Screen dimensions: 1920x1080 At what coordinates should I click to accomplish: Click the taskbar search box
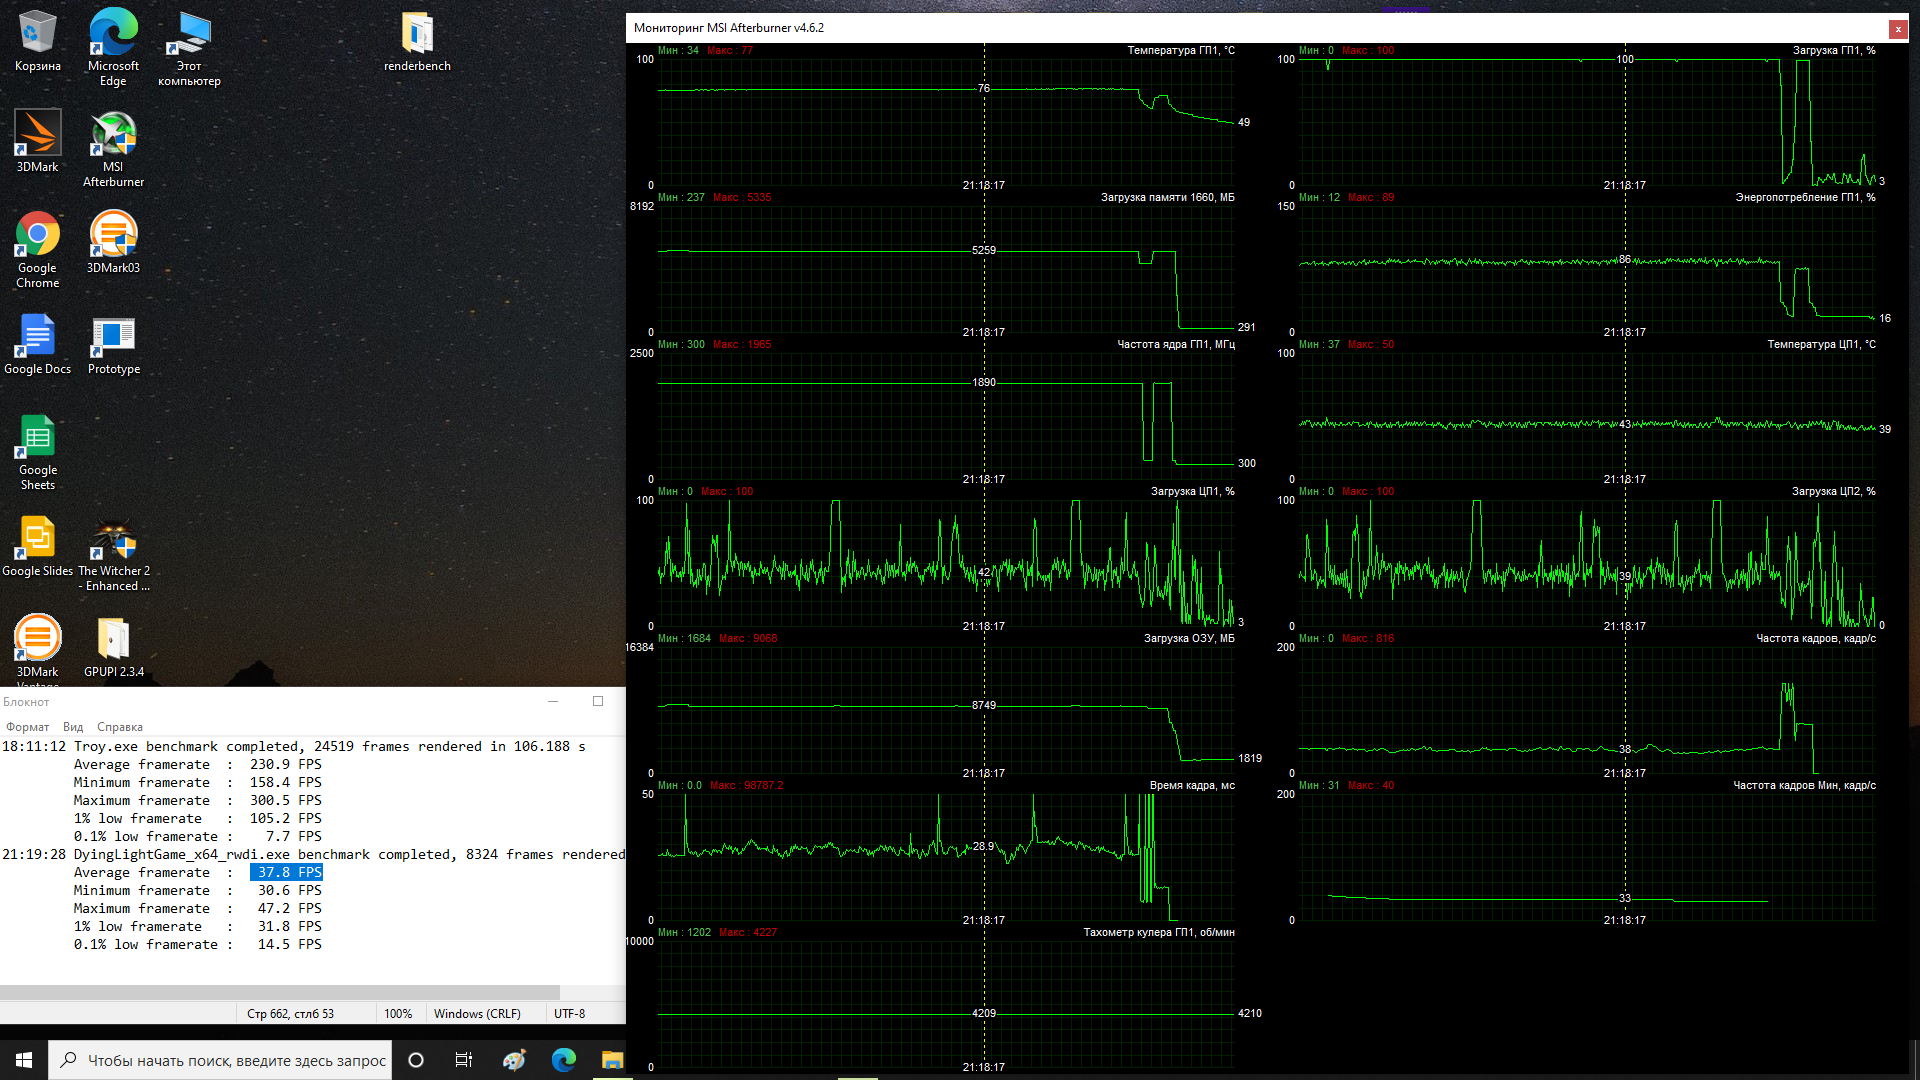point(220,1060)
